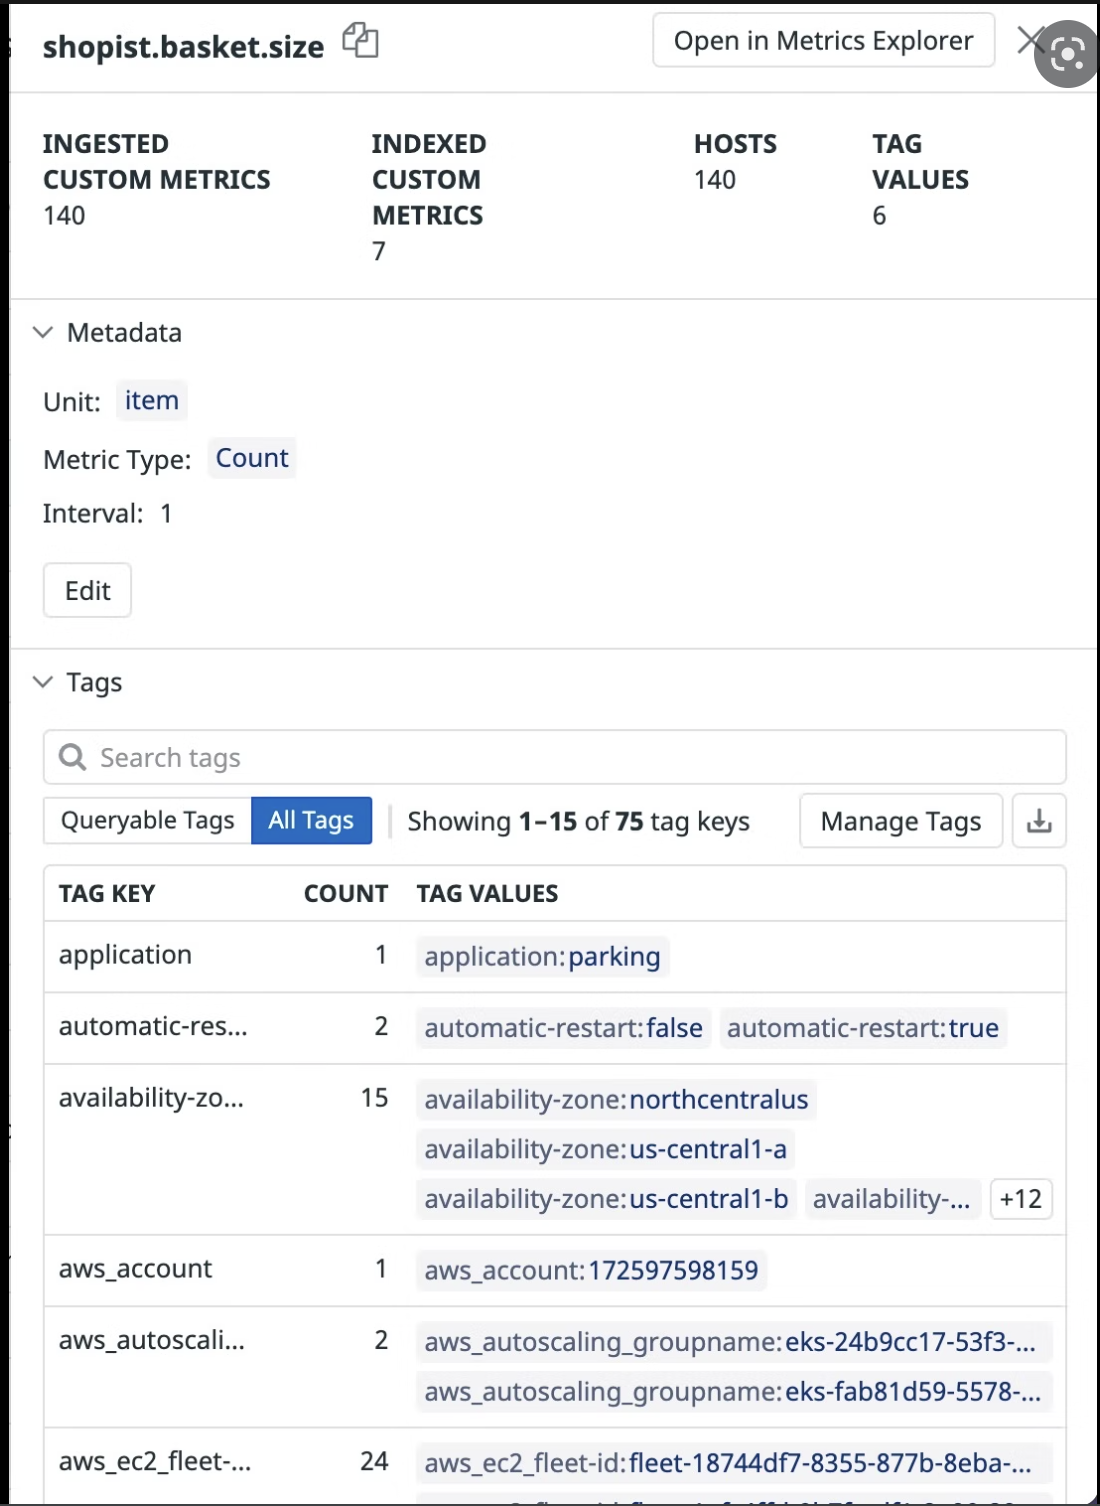1100x1506 pixels.
Task: Edit the metric metadata
Action: pyautogui.click(x=87, y=590)
